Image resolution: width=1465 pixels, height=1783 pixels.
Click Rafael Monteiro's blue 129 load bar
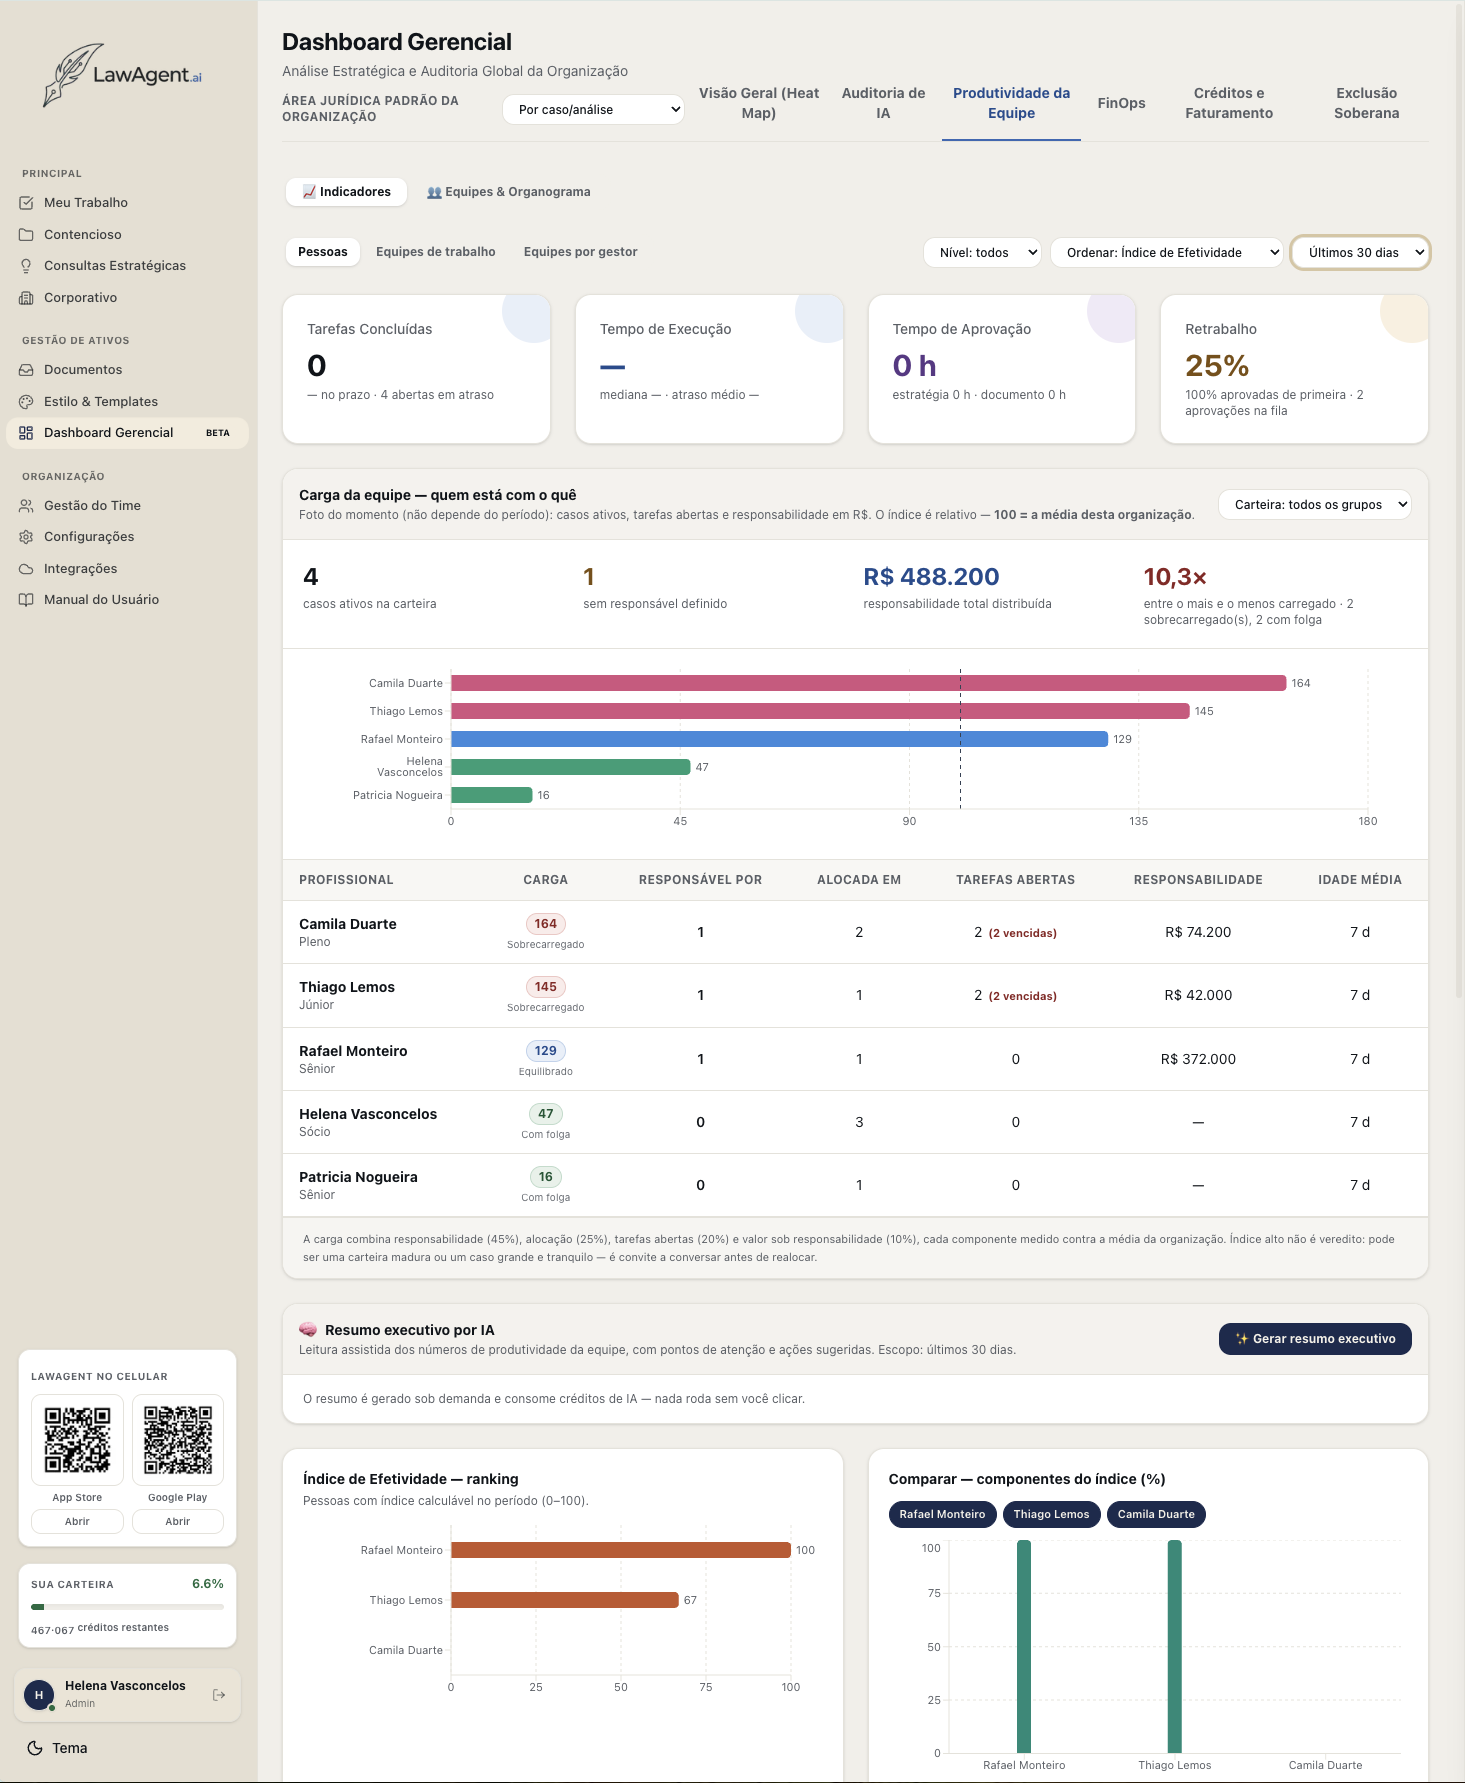click(779, 739)
